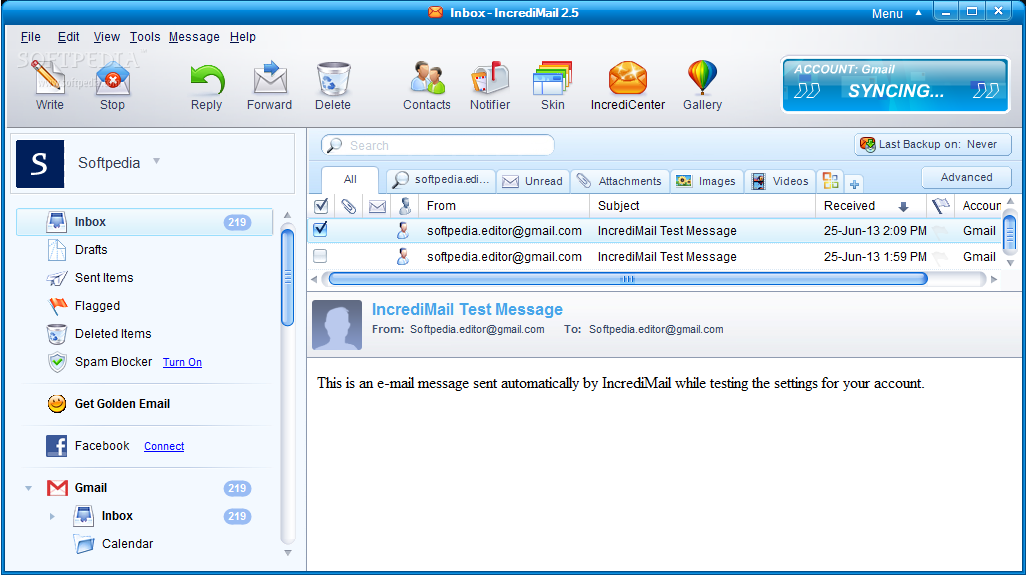Viewport: 1026px width, 575px height.
Task: Click the Turn On spam blocker link
Action: click(182, 362)
